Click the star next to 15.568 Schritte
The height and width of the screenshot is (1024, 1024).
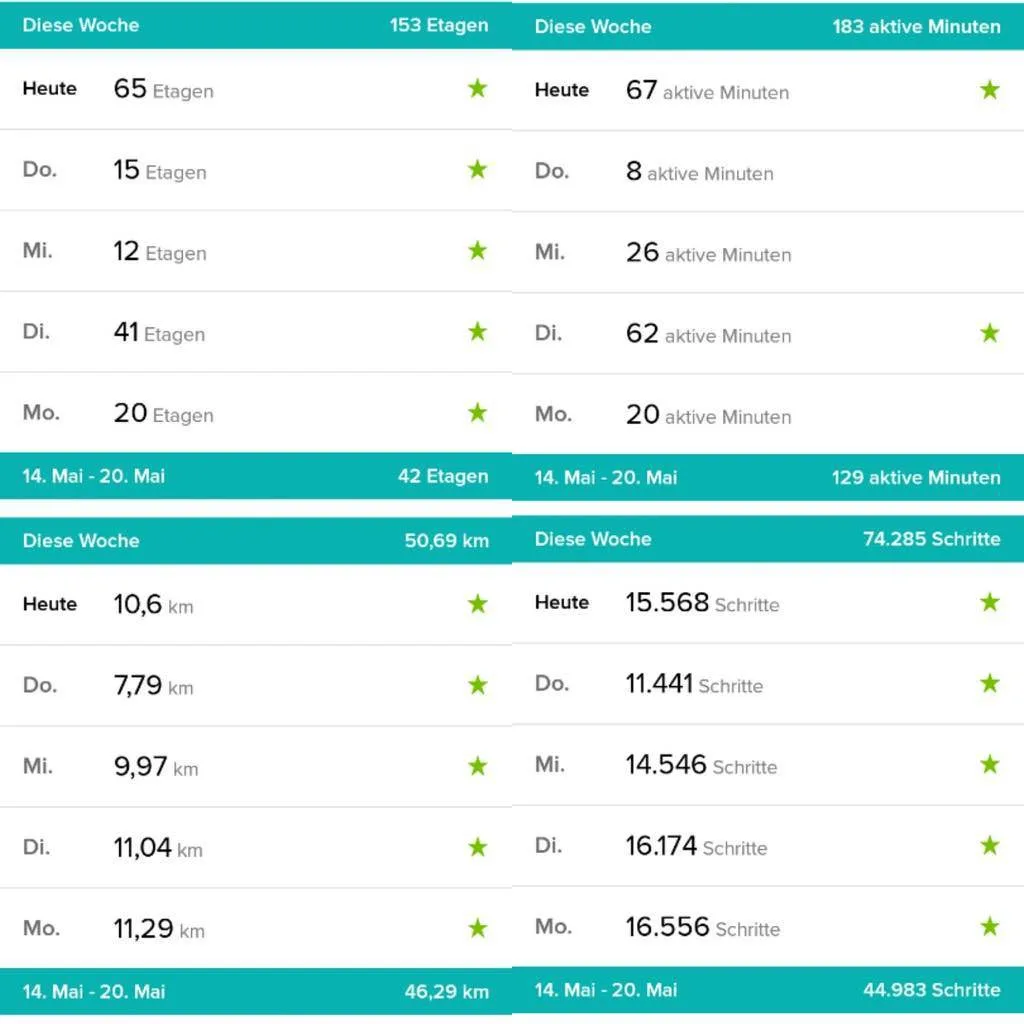pos(989,601)
